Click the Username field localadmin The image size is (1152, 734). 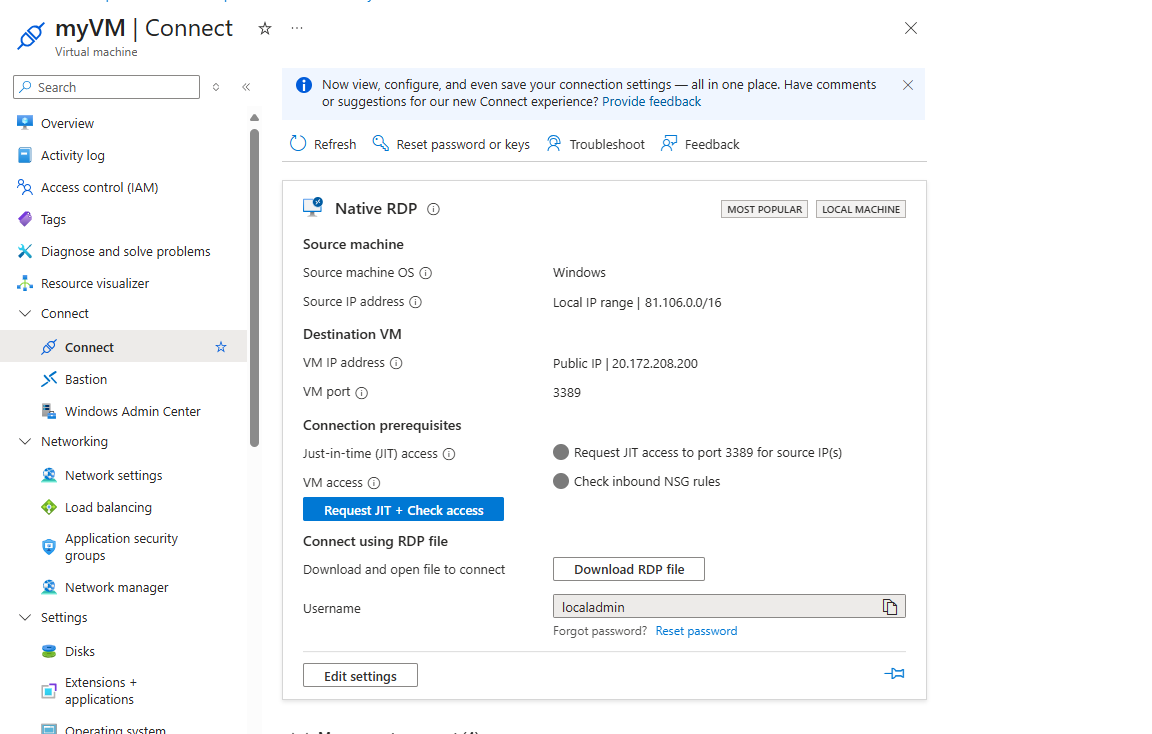click(x=729, y=606)
